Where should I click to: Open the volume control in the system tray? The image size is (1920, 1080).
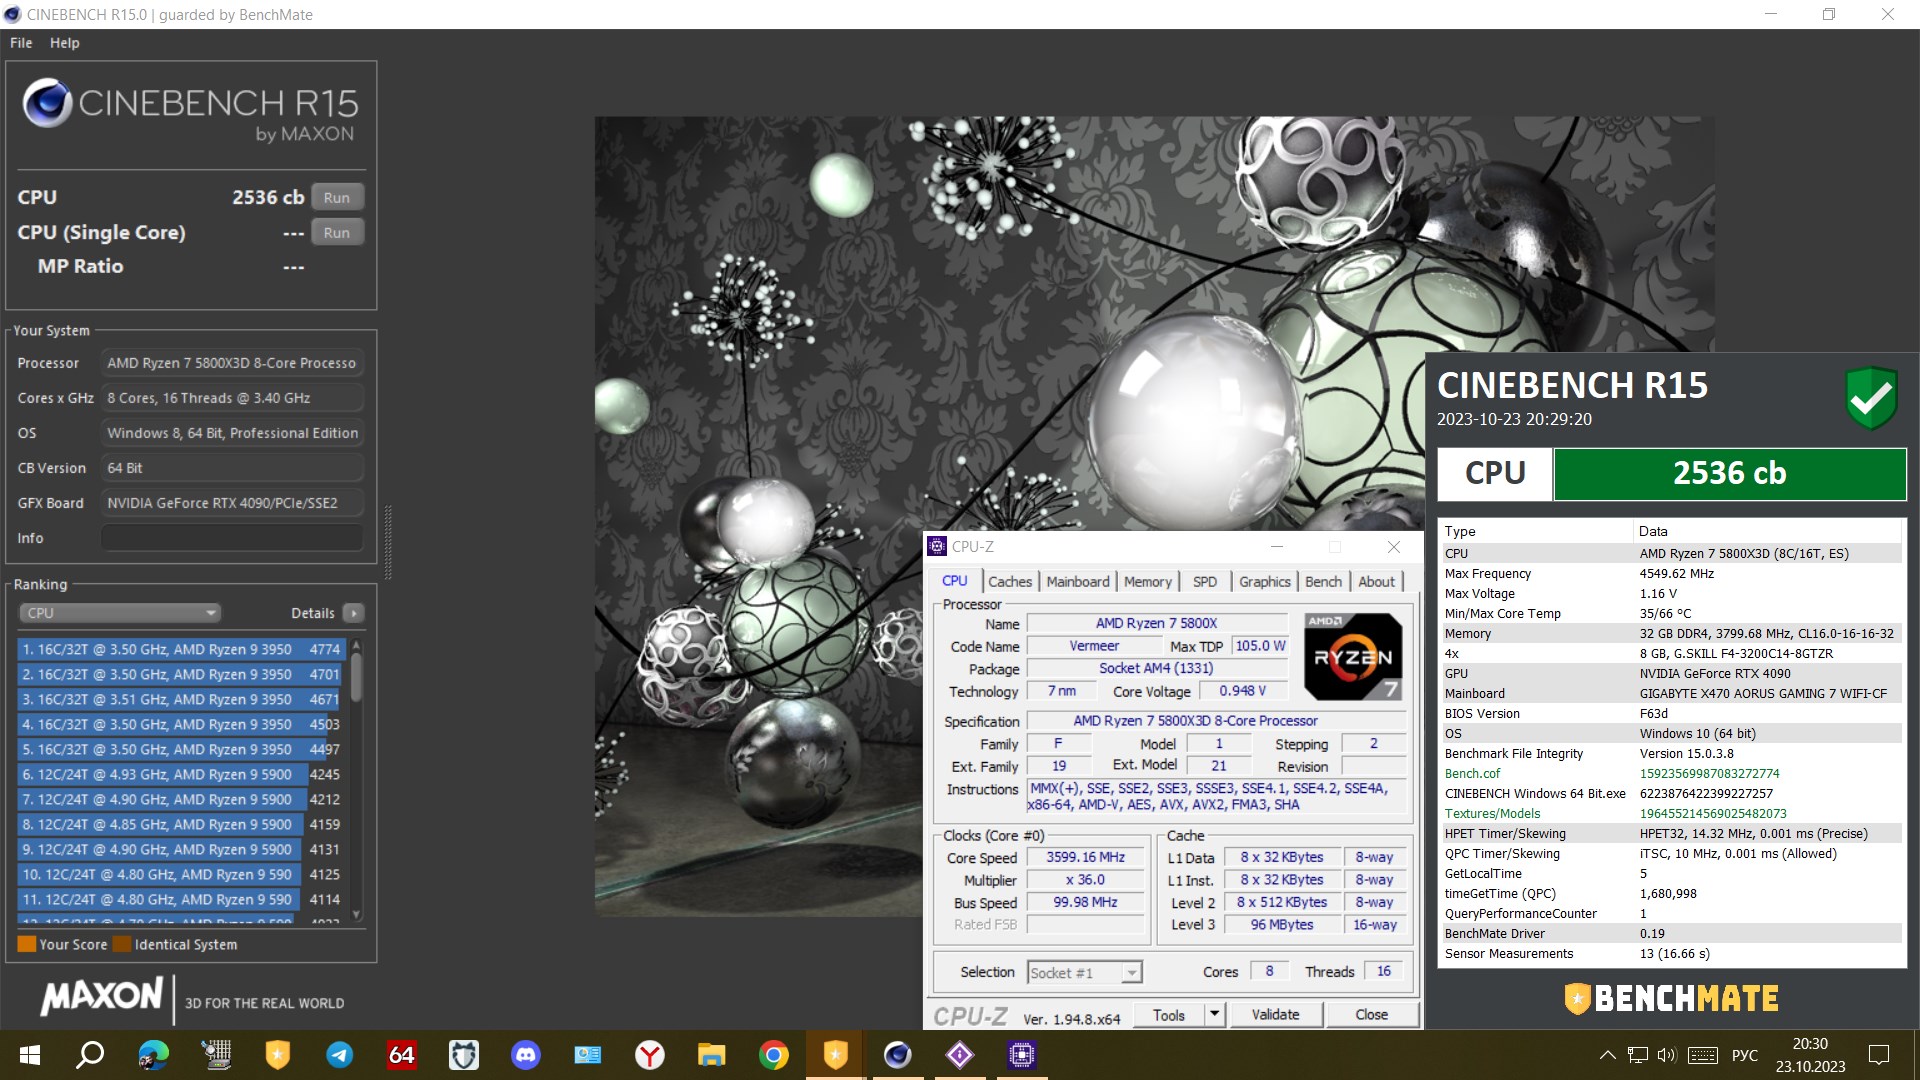point(1666,1055)
